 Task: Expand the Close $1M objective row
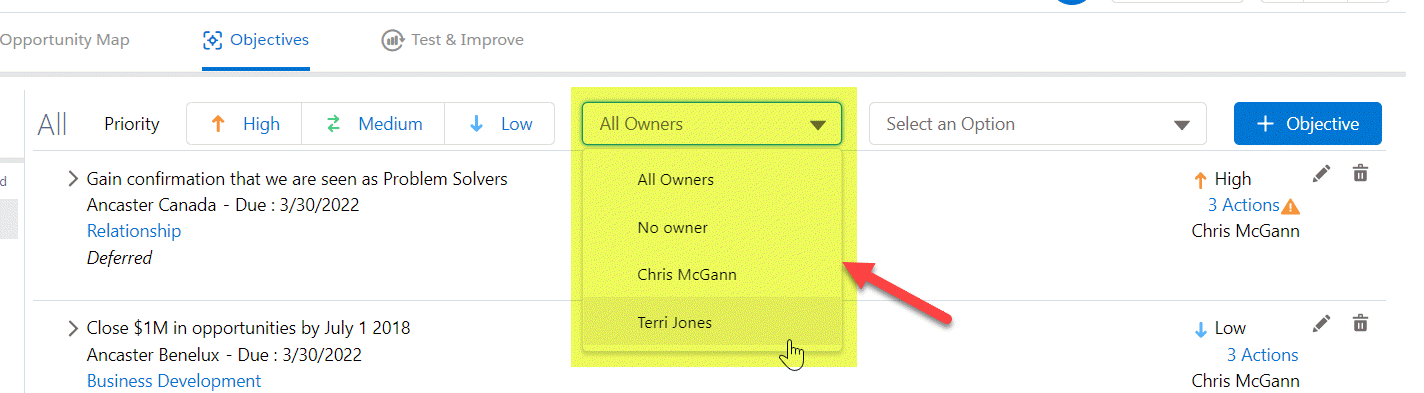pyautogui.click(x=73, y=328)
